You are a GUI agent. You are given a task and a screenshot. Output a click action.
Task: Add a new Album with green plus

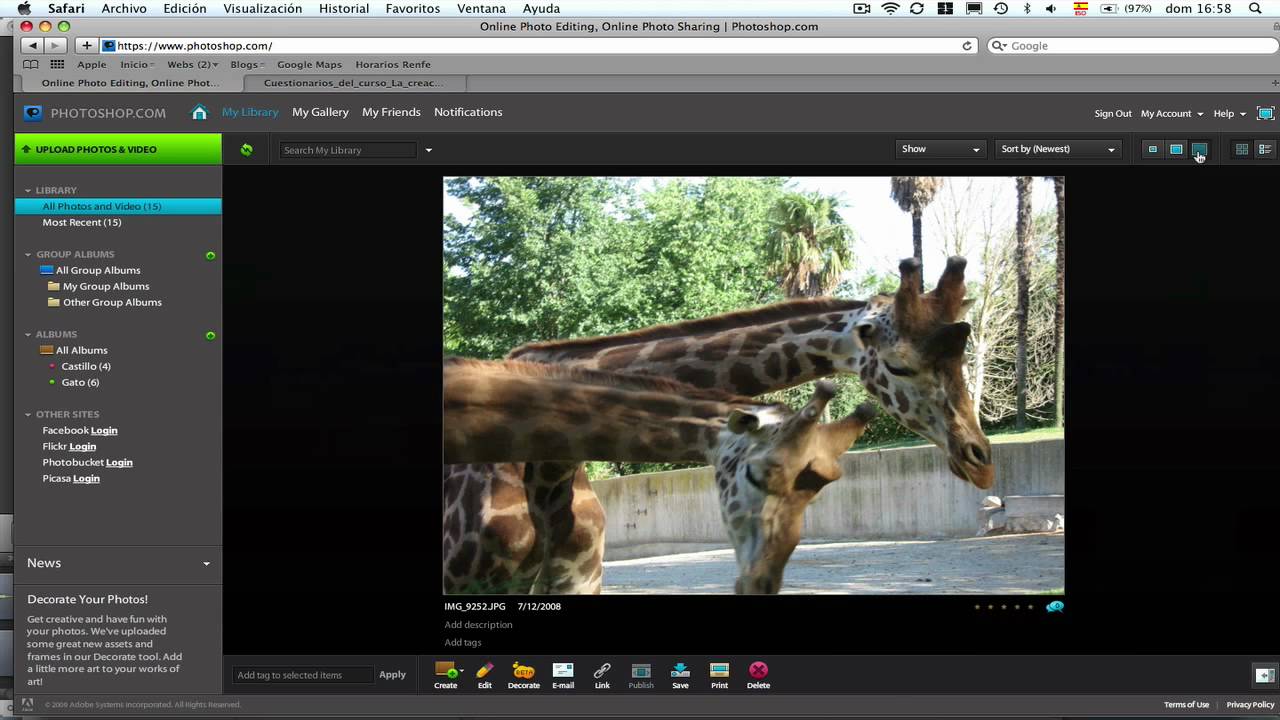click(x=210, y=335)
